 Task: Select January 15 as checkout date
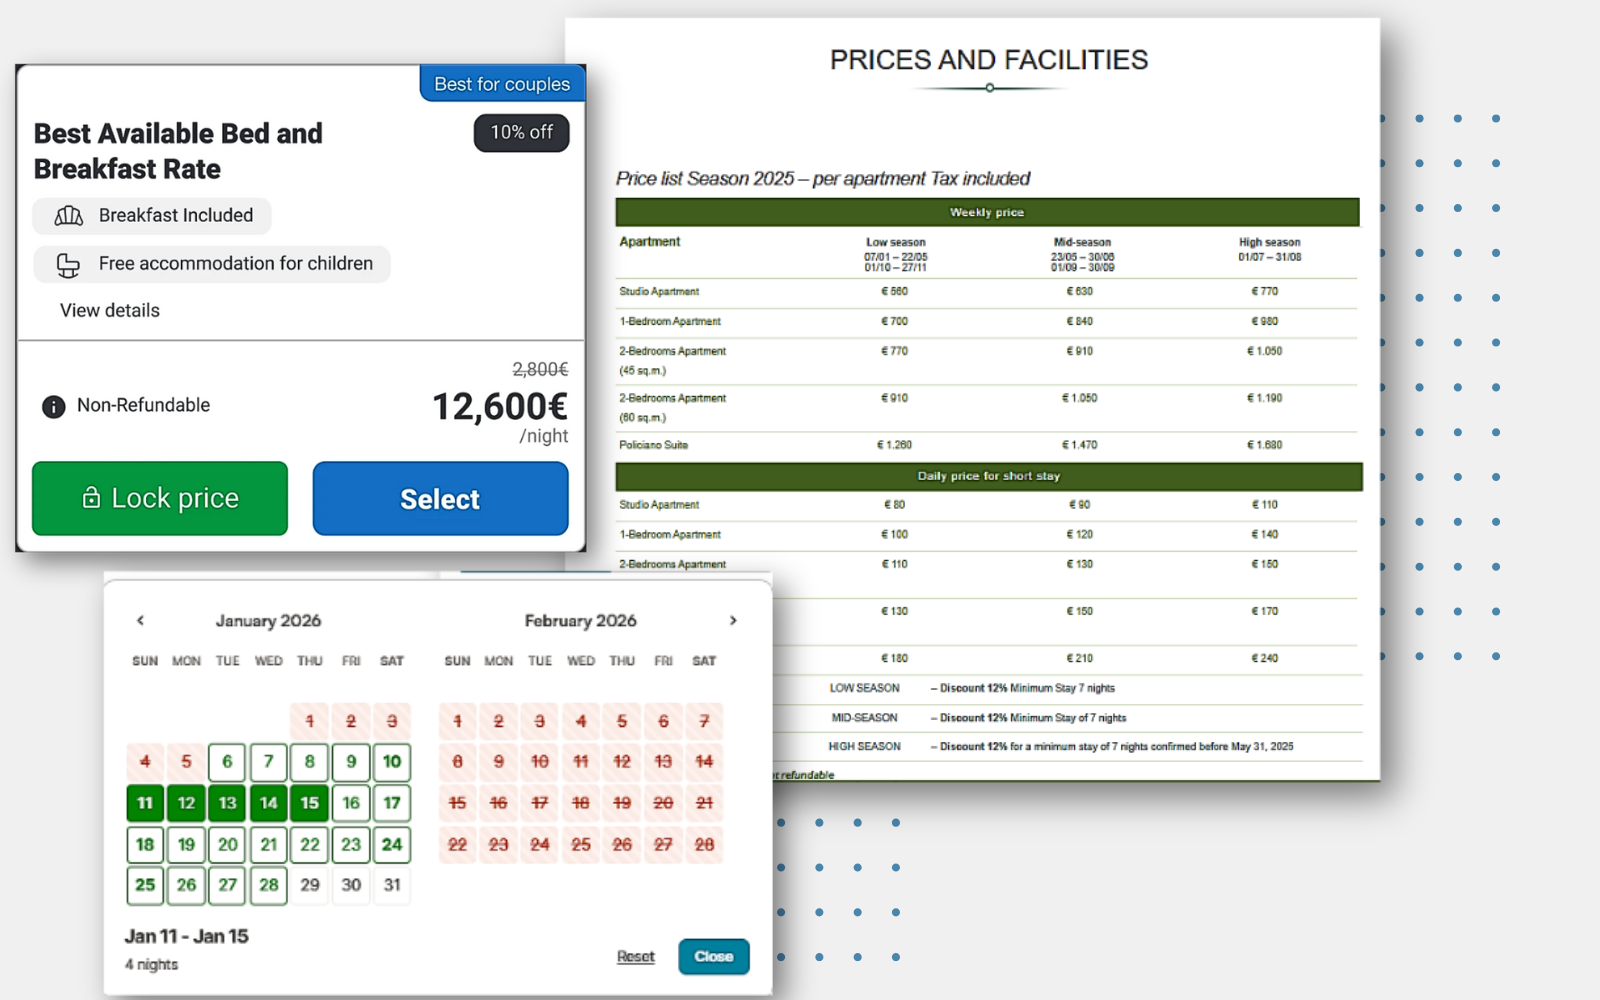pos(310,803)
